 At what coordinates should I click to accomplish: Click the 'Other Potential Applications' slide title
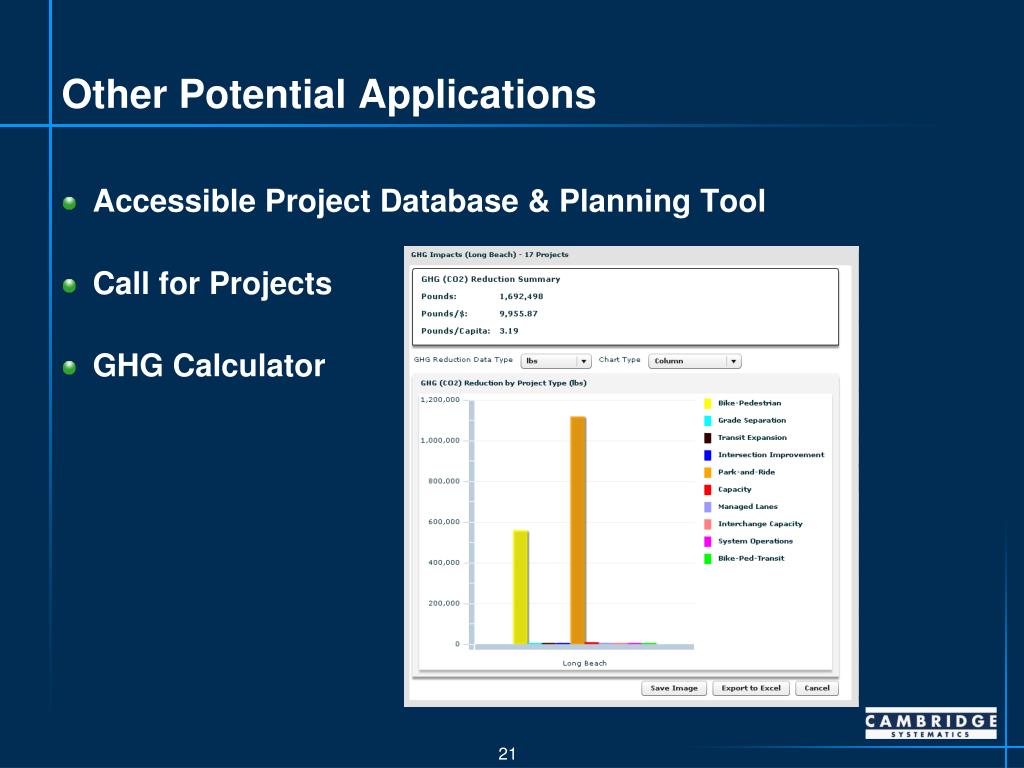point(328,95)
